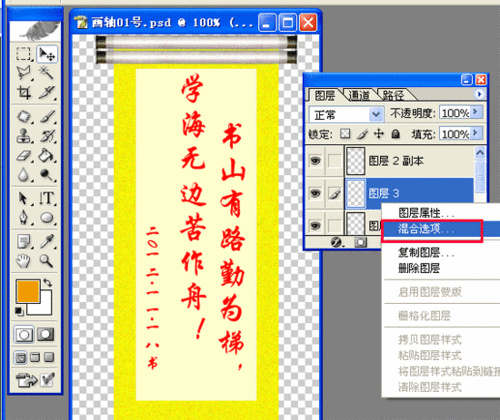Select the Magic Wand tool
This screenshot has width=500, height=420.
[x=46, y=73]
